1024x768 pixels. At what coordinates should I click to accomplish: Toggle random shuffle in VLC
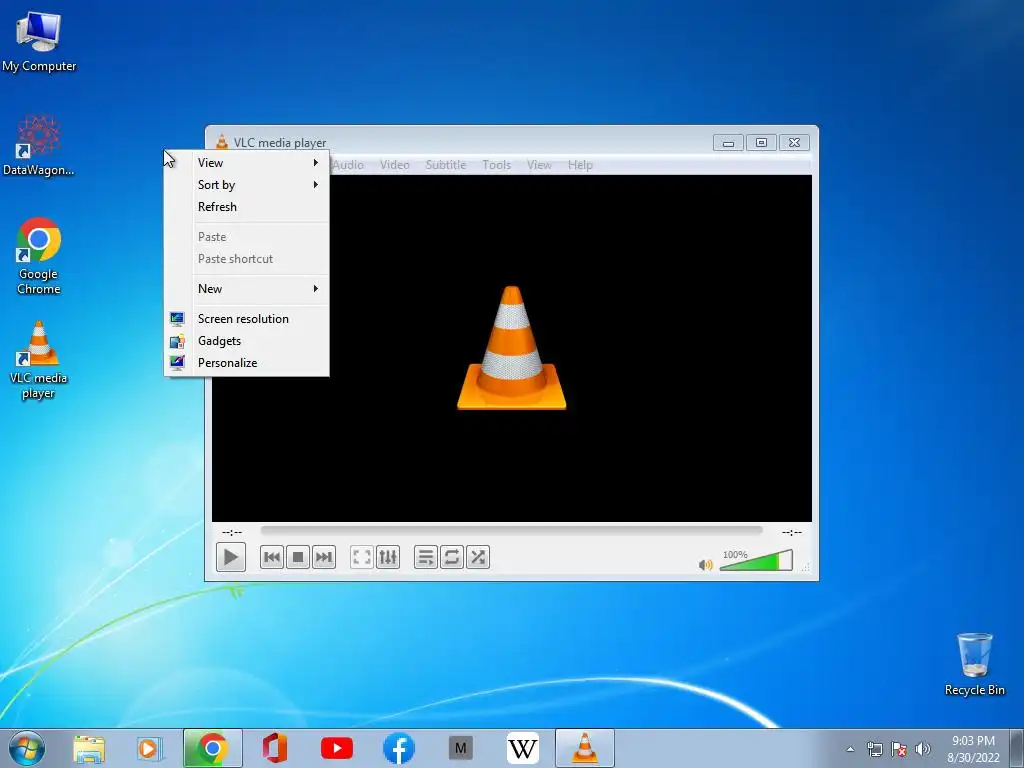[478, 557]
